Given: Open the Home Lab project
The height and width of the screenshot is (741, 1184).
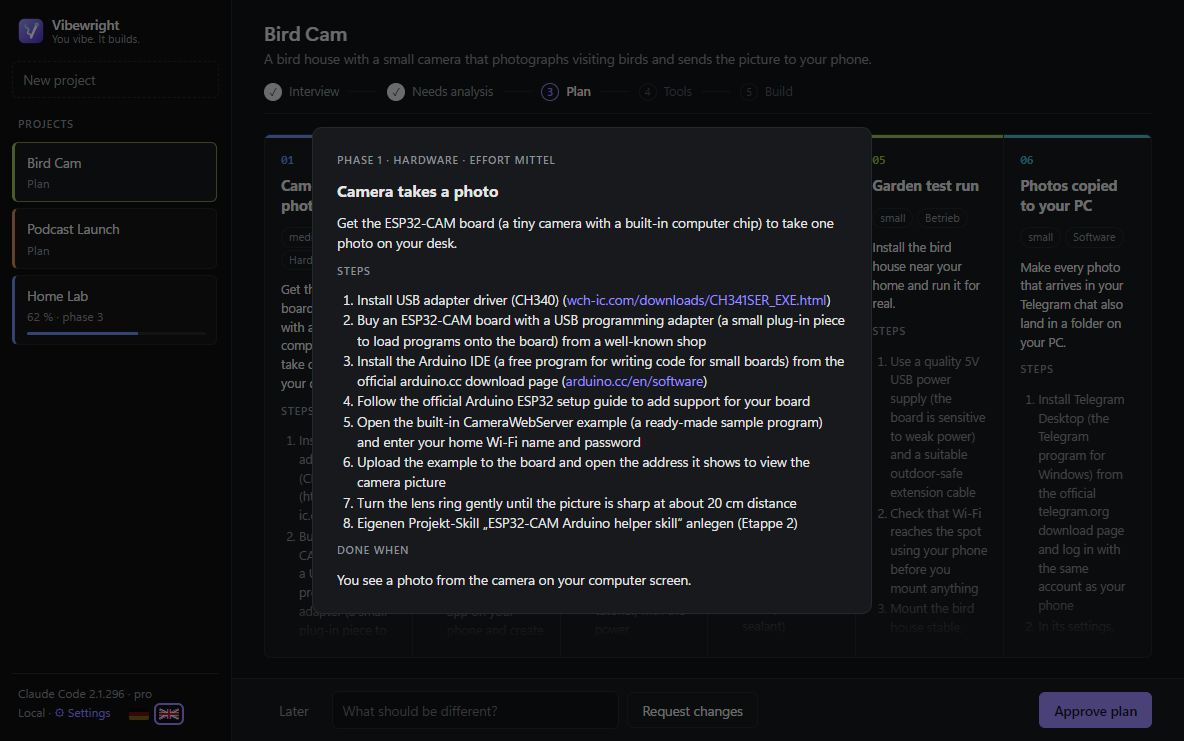Looking at the screenshot, I should pyautogui.click(x=115, y=310).
